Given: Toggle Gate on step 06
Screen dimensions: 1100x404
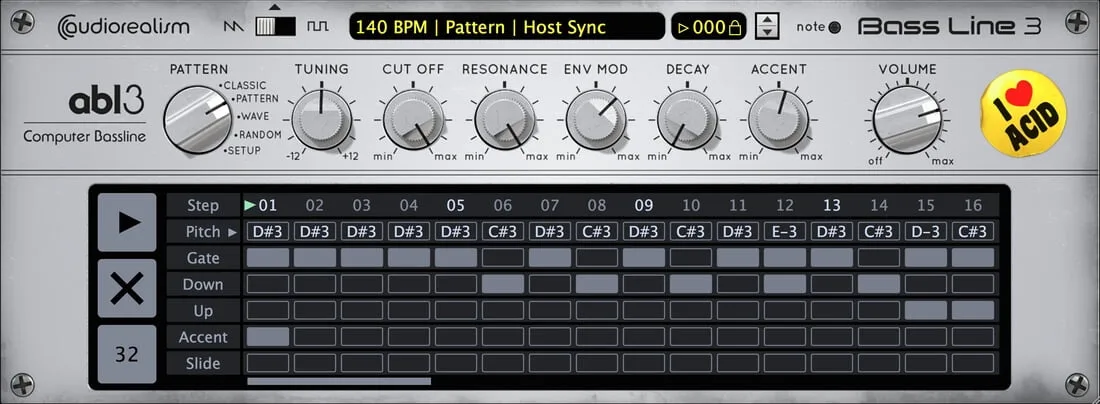Looking at the screenshot, I should [x=502, y=258].
